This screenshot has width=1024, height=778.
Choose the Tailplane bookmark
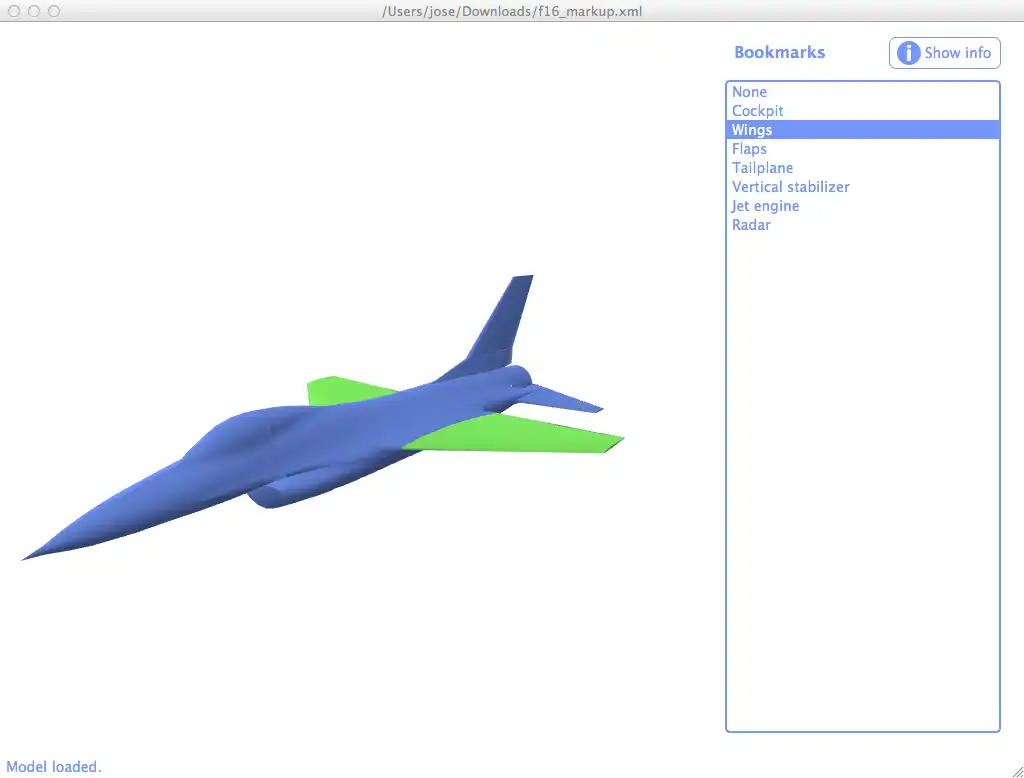pyautogui.click(x=863, y=168)
